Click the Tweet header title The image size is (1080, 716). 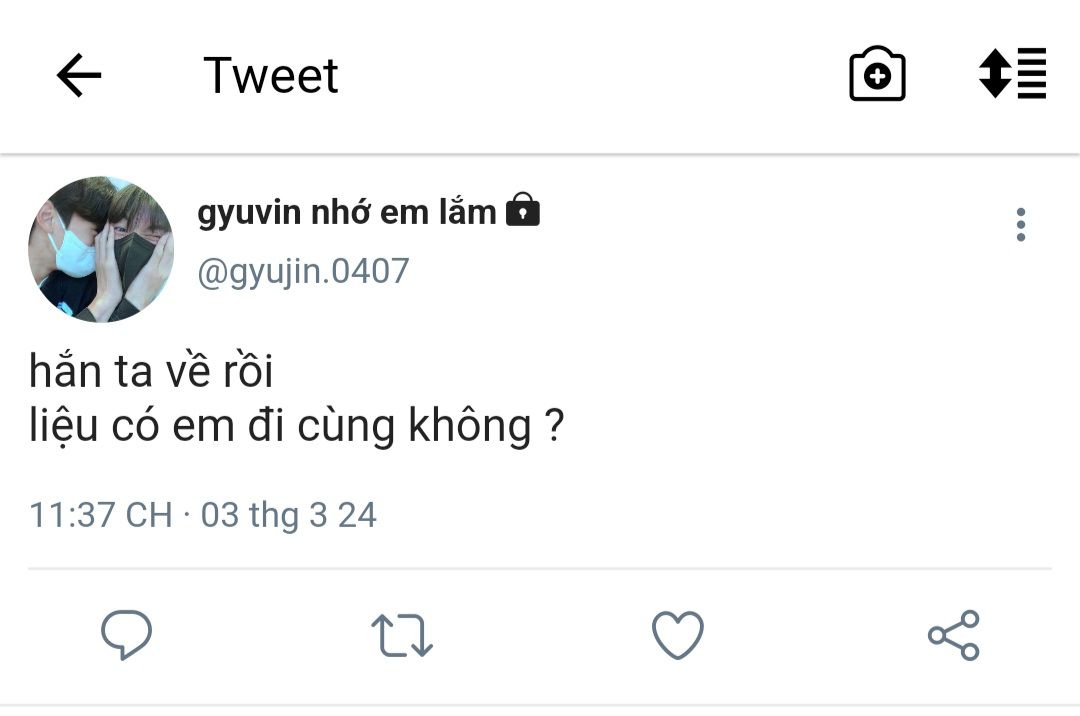[271, 75]
